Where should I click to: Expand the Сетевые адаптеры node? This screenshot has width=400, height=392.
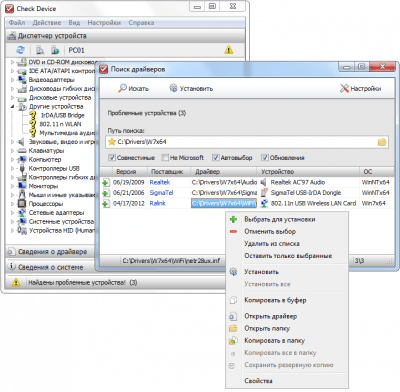[x=12, y=213]
